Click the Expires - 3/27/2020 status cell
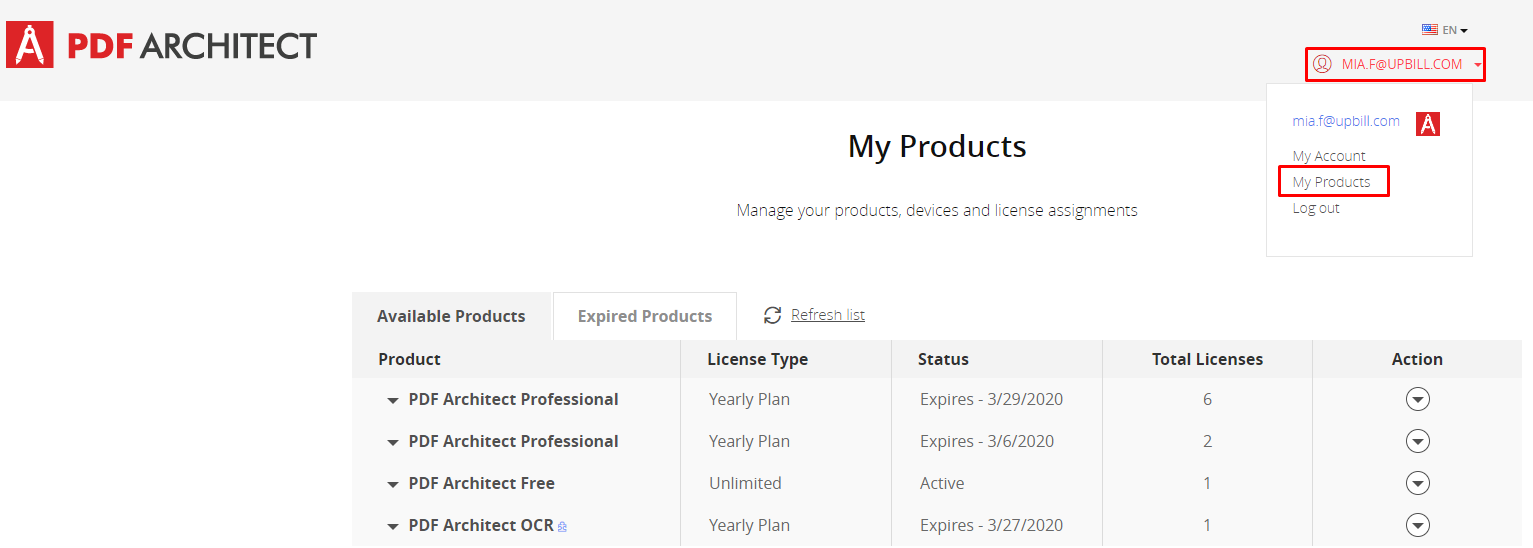 coord(991,525)
